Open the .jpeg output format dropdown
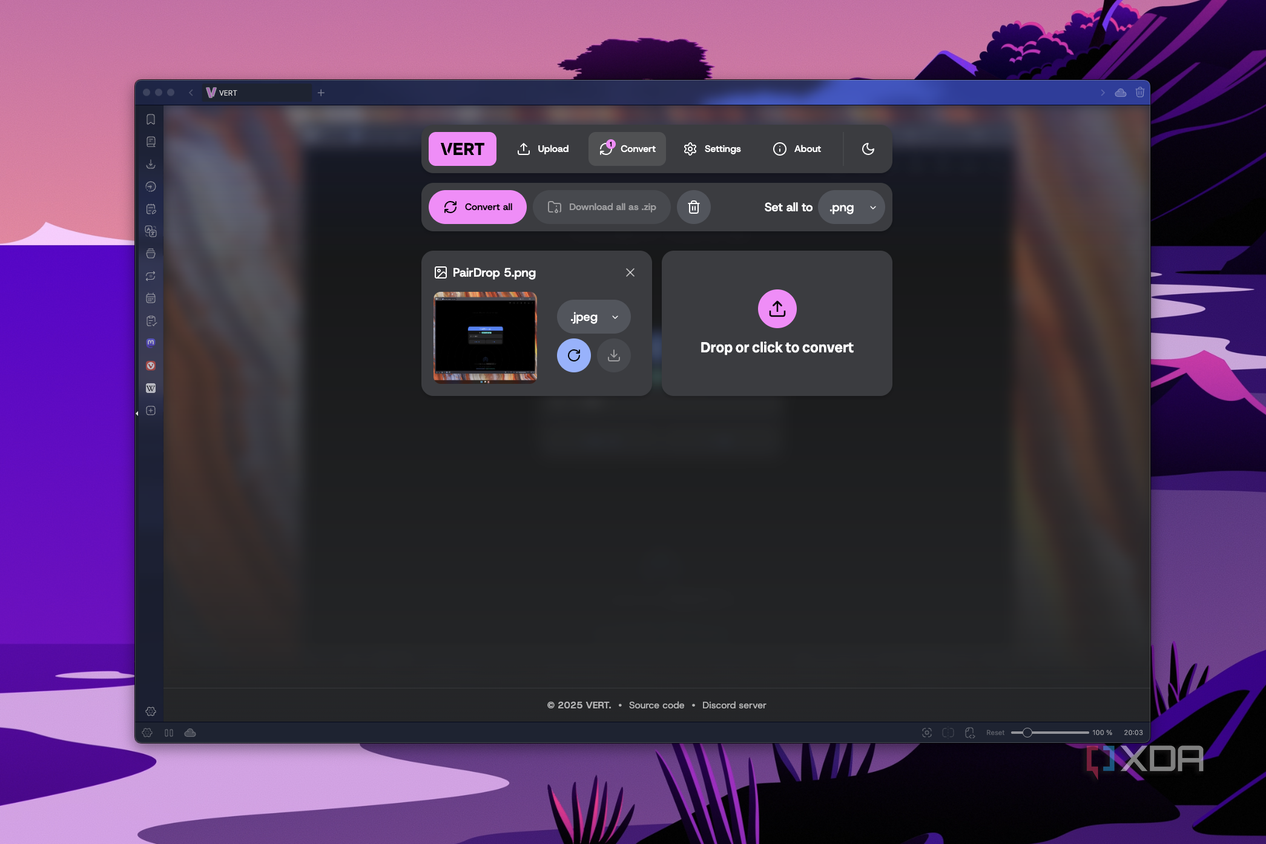 [x=594, y=317]
